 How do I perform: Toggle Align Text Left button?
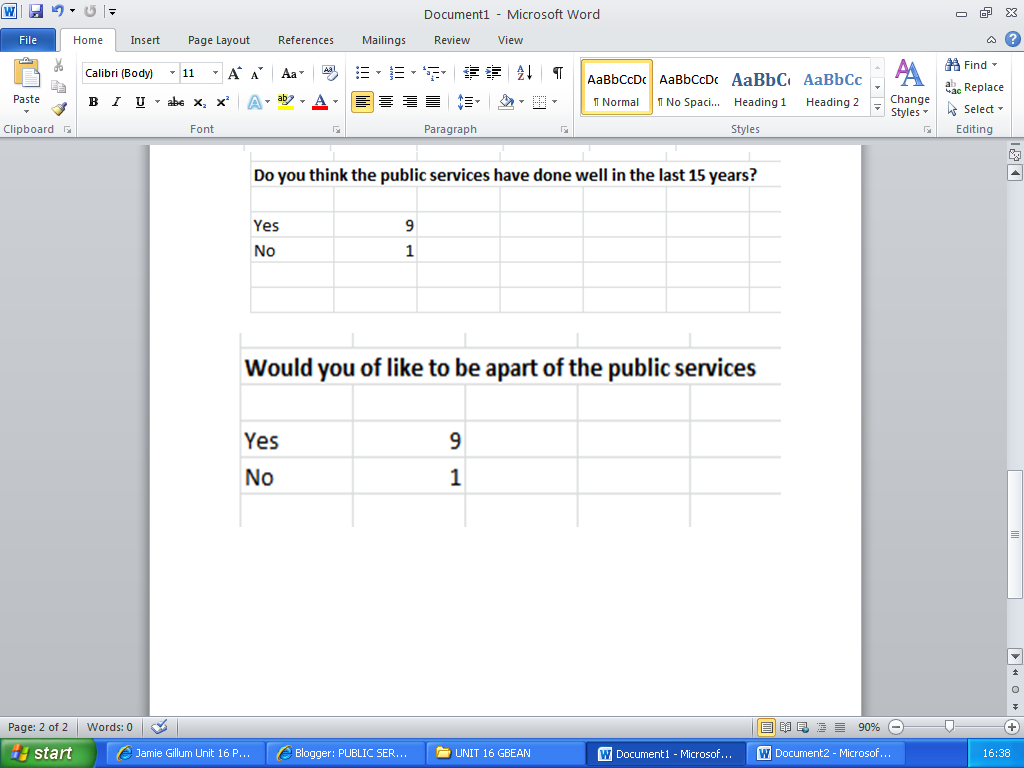[x=362, y=102]
